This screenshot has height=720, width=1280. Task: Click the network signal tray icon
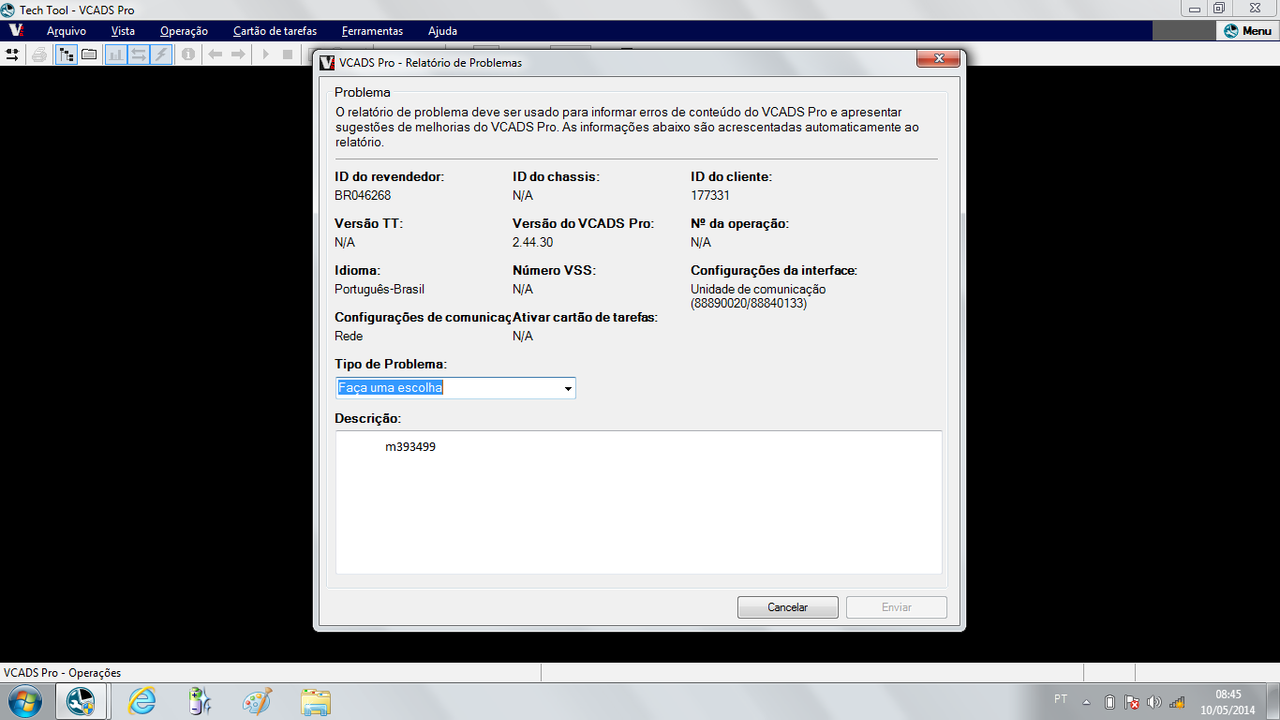click(1177, 702)
